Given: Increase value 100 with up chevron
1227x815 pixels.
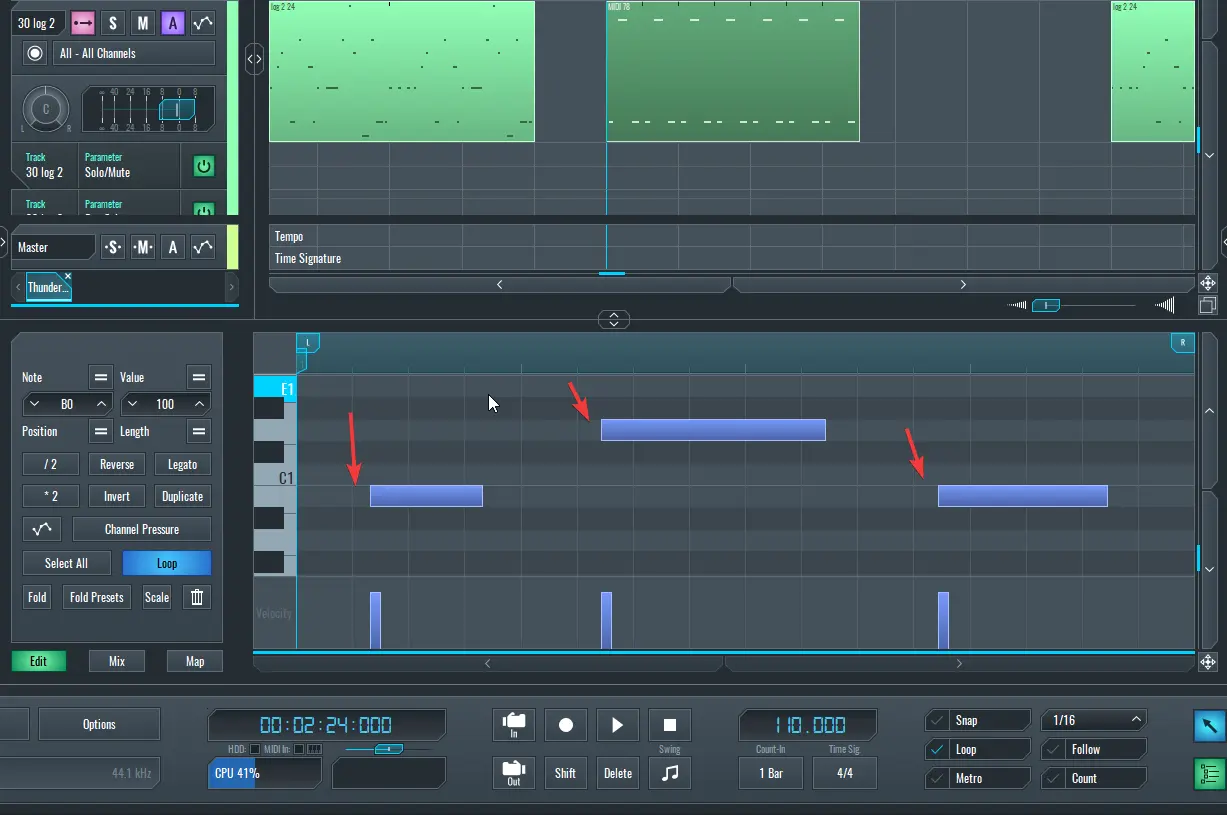Looking at the screenshot, I should click(199, 404).
